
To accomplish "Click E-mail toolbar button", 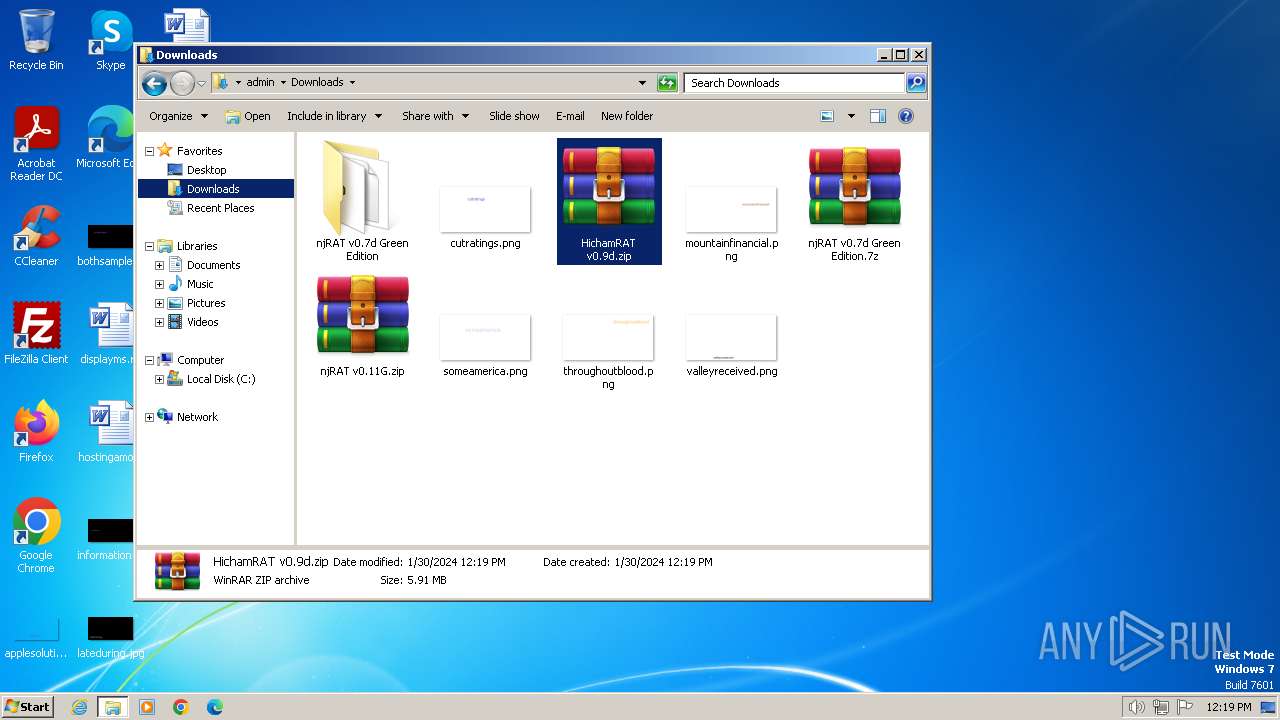I will click(570, 116).
